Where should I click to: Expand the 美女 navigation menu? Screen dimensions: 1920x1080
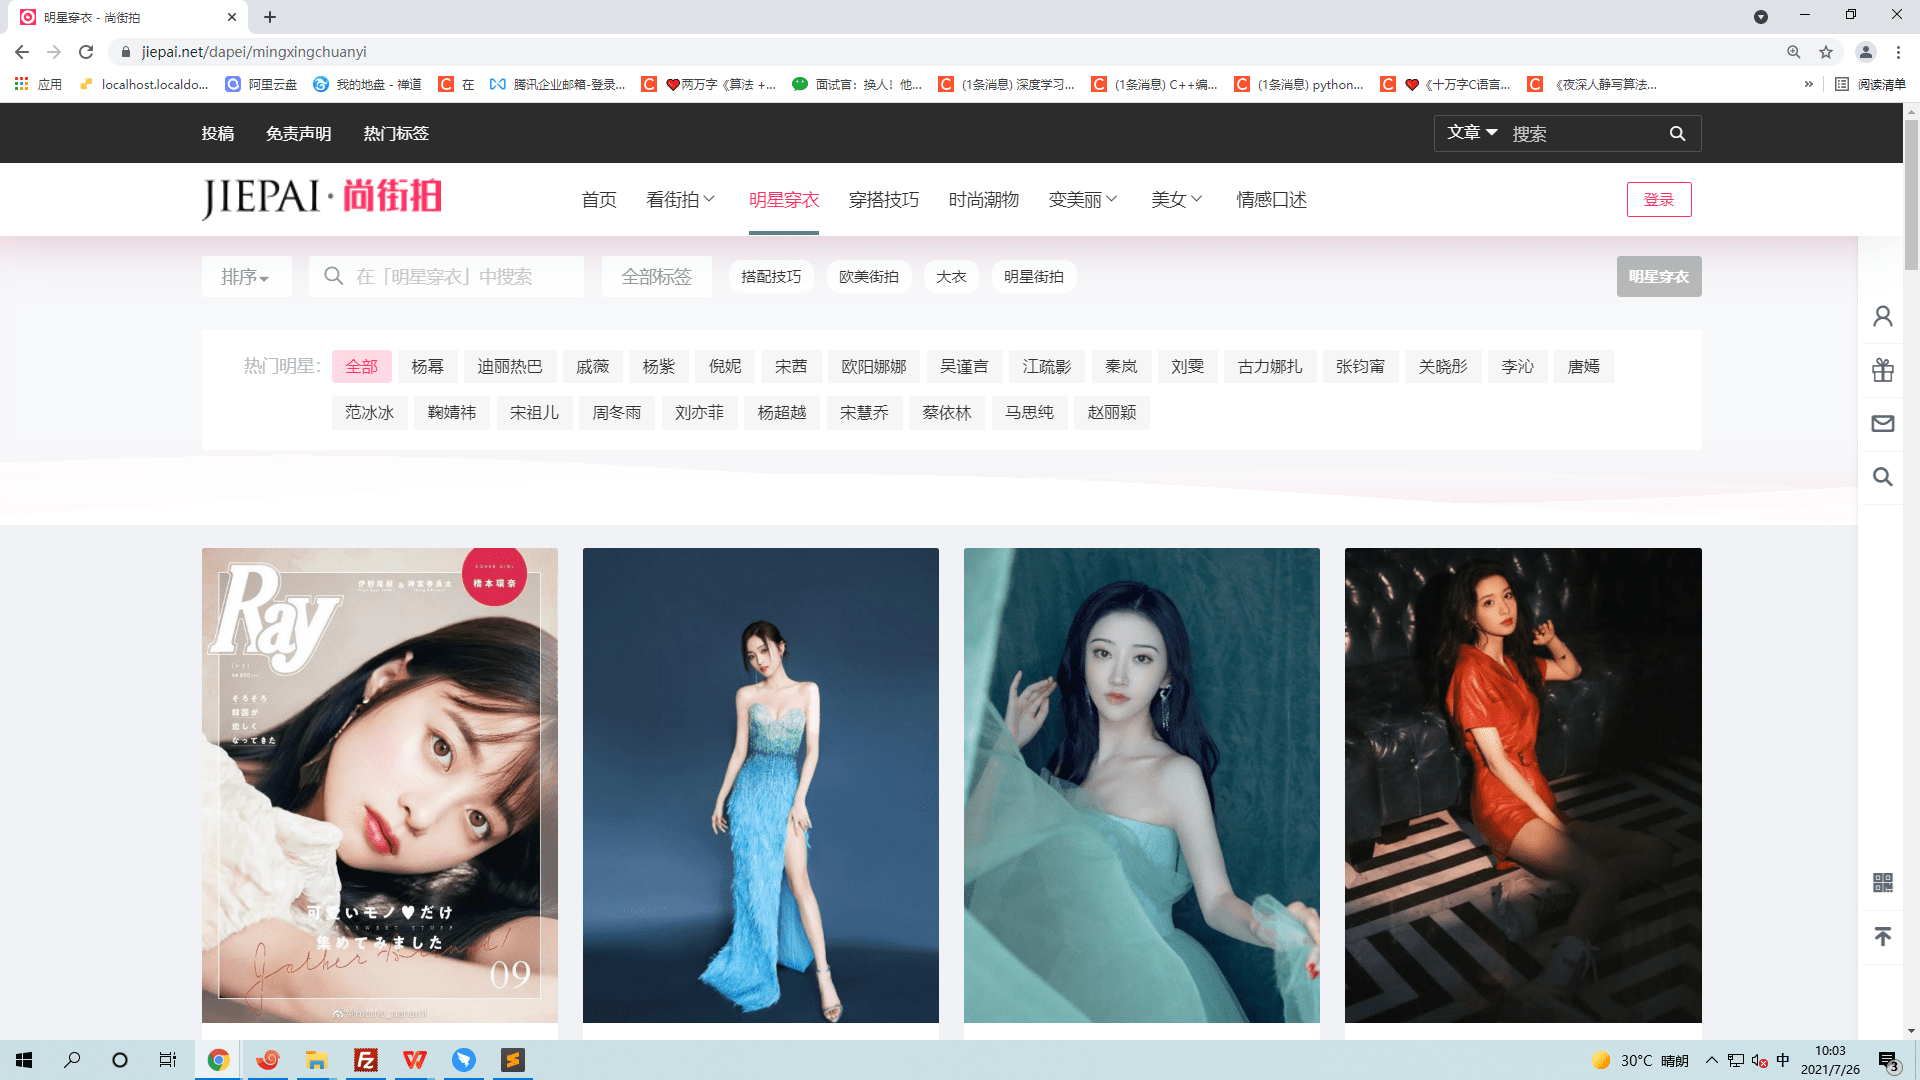point(1176,200)
